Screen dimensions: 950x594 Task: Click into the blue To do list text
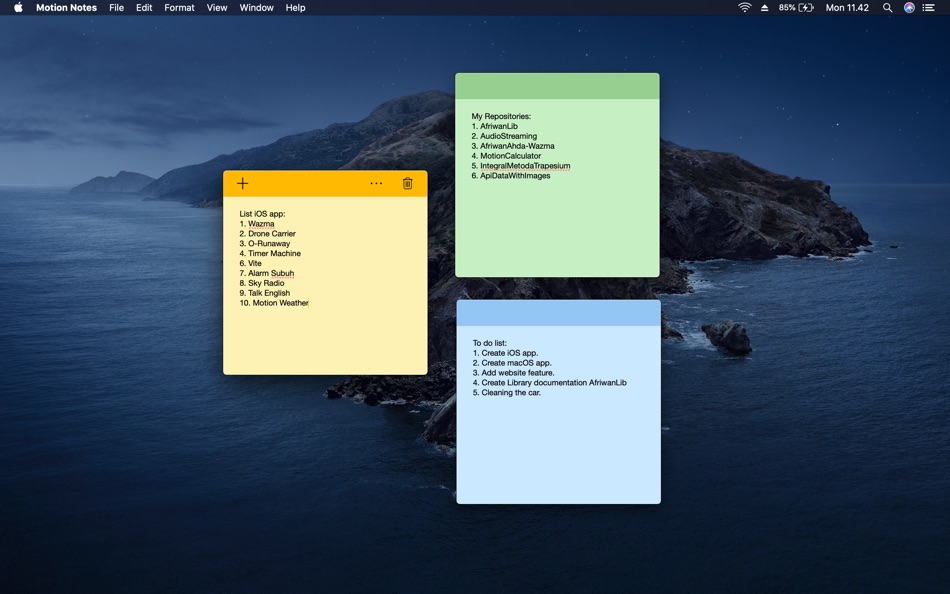(549, 368)
